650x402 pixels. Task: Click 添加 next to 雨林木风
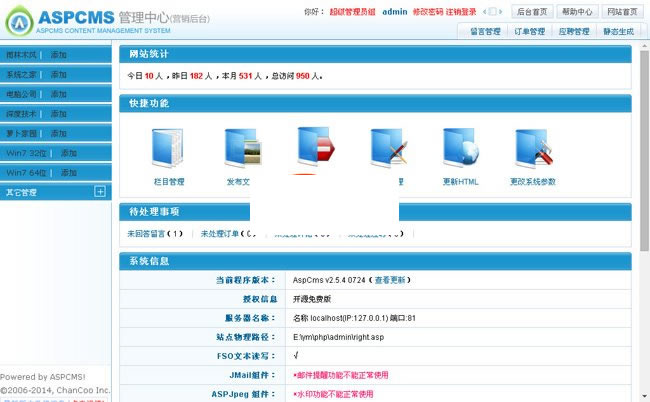pyautogui.click(x=58, y=55)
